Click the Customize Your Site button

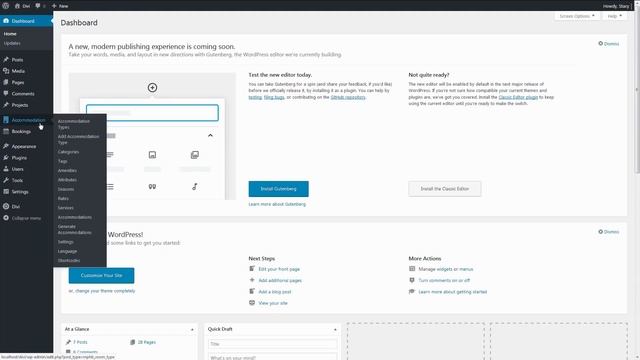tap(101, 276)
